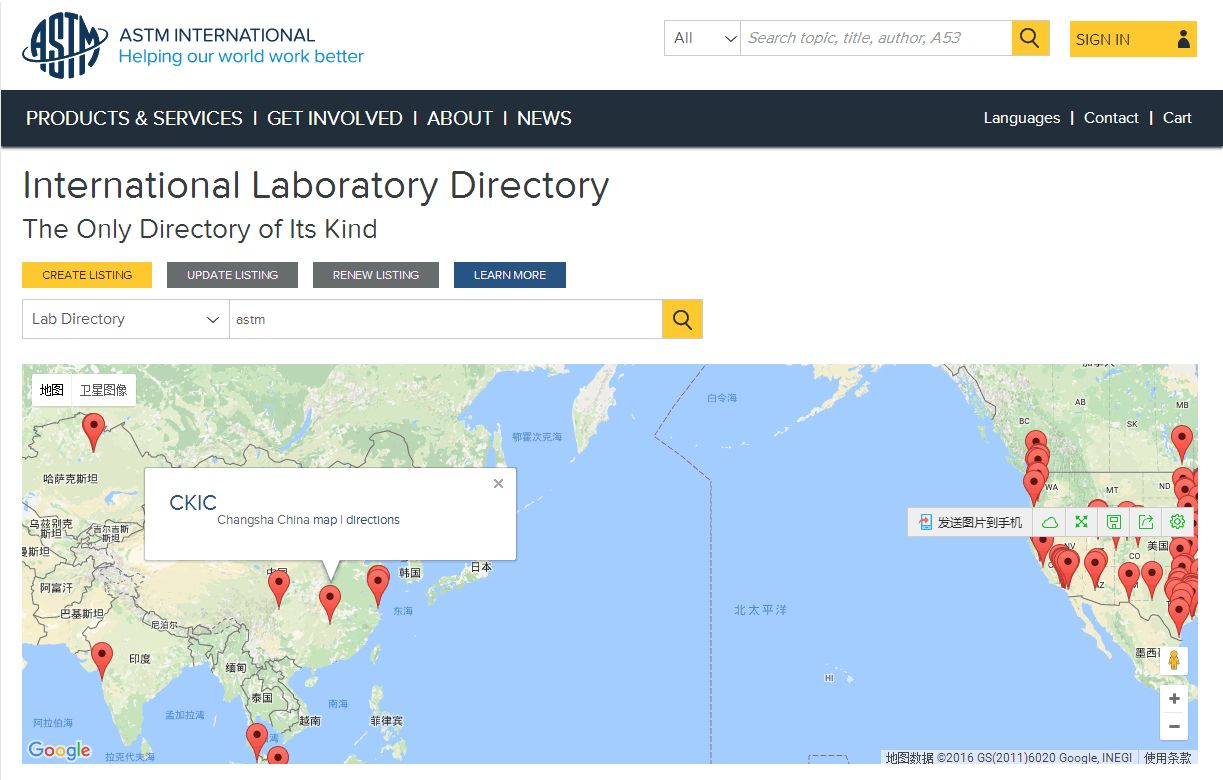Open the All search category dropdown
The height and width of the screenshot is (780, 1223).
coord(702,38)
